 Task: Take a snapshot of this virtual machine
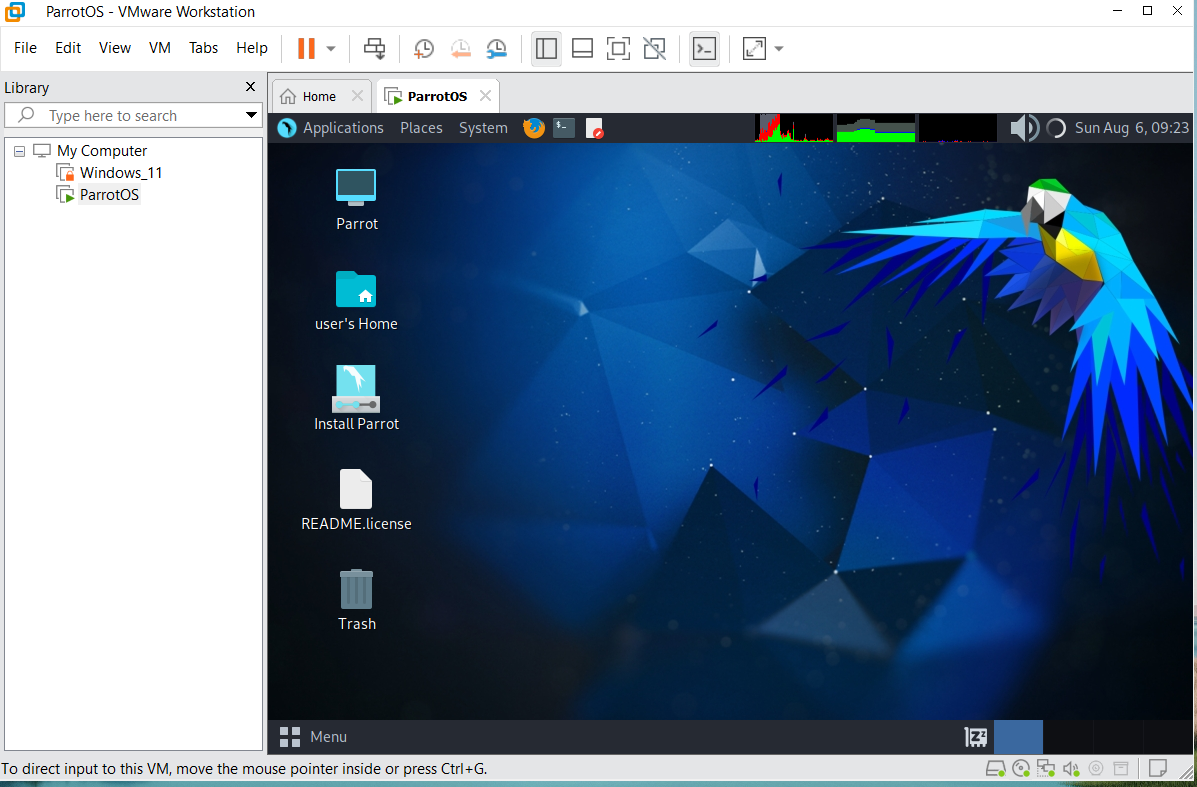[424, 48]
